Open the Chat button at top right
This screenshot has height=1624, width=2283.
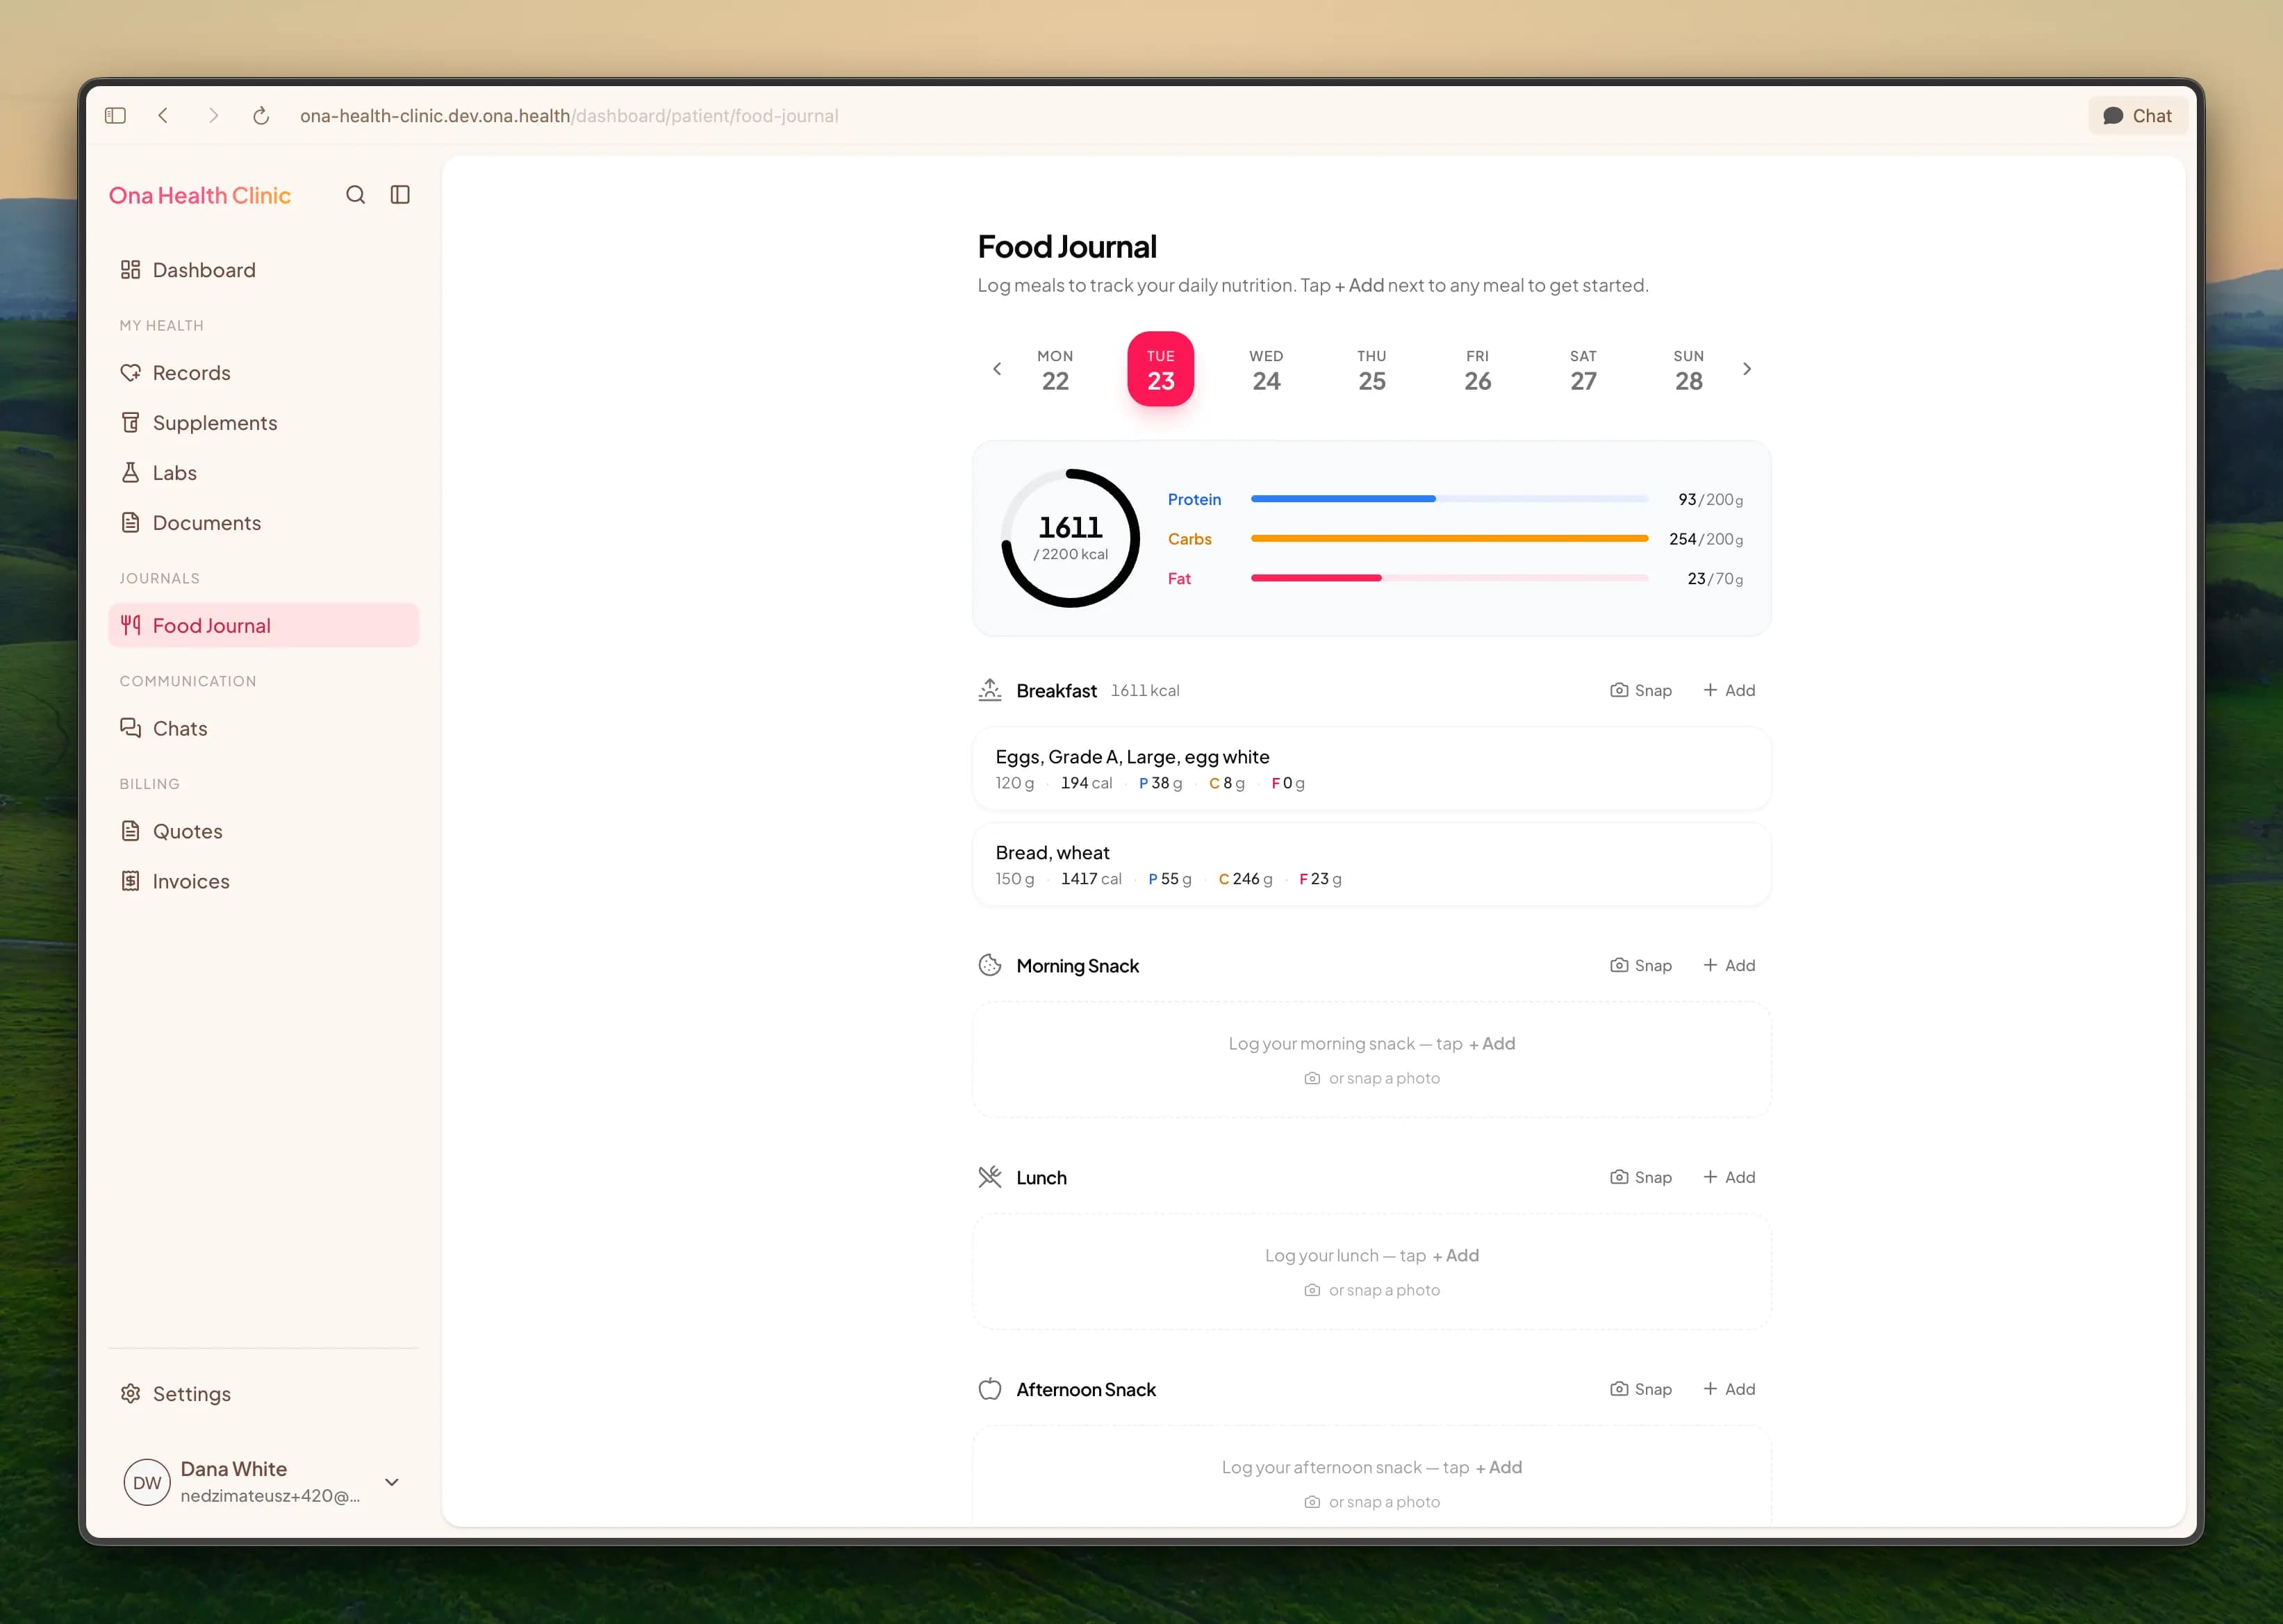(2137, 116)
